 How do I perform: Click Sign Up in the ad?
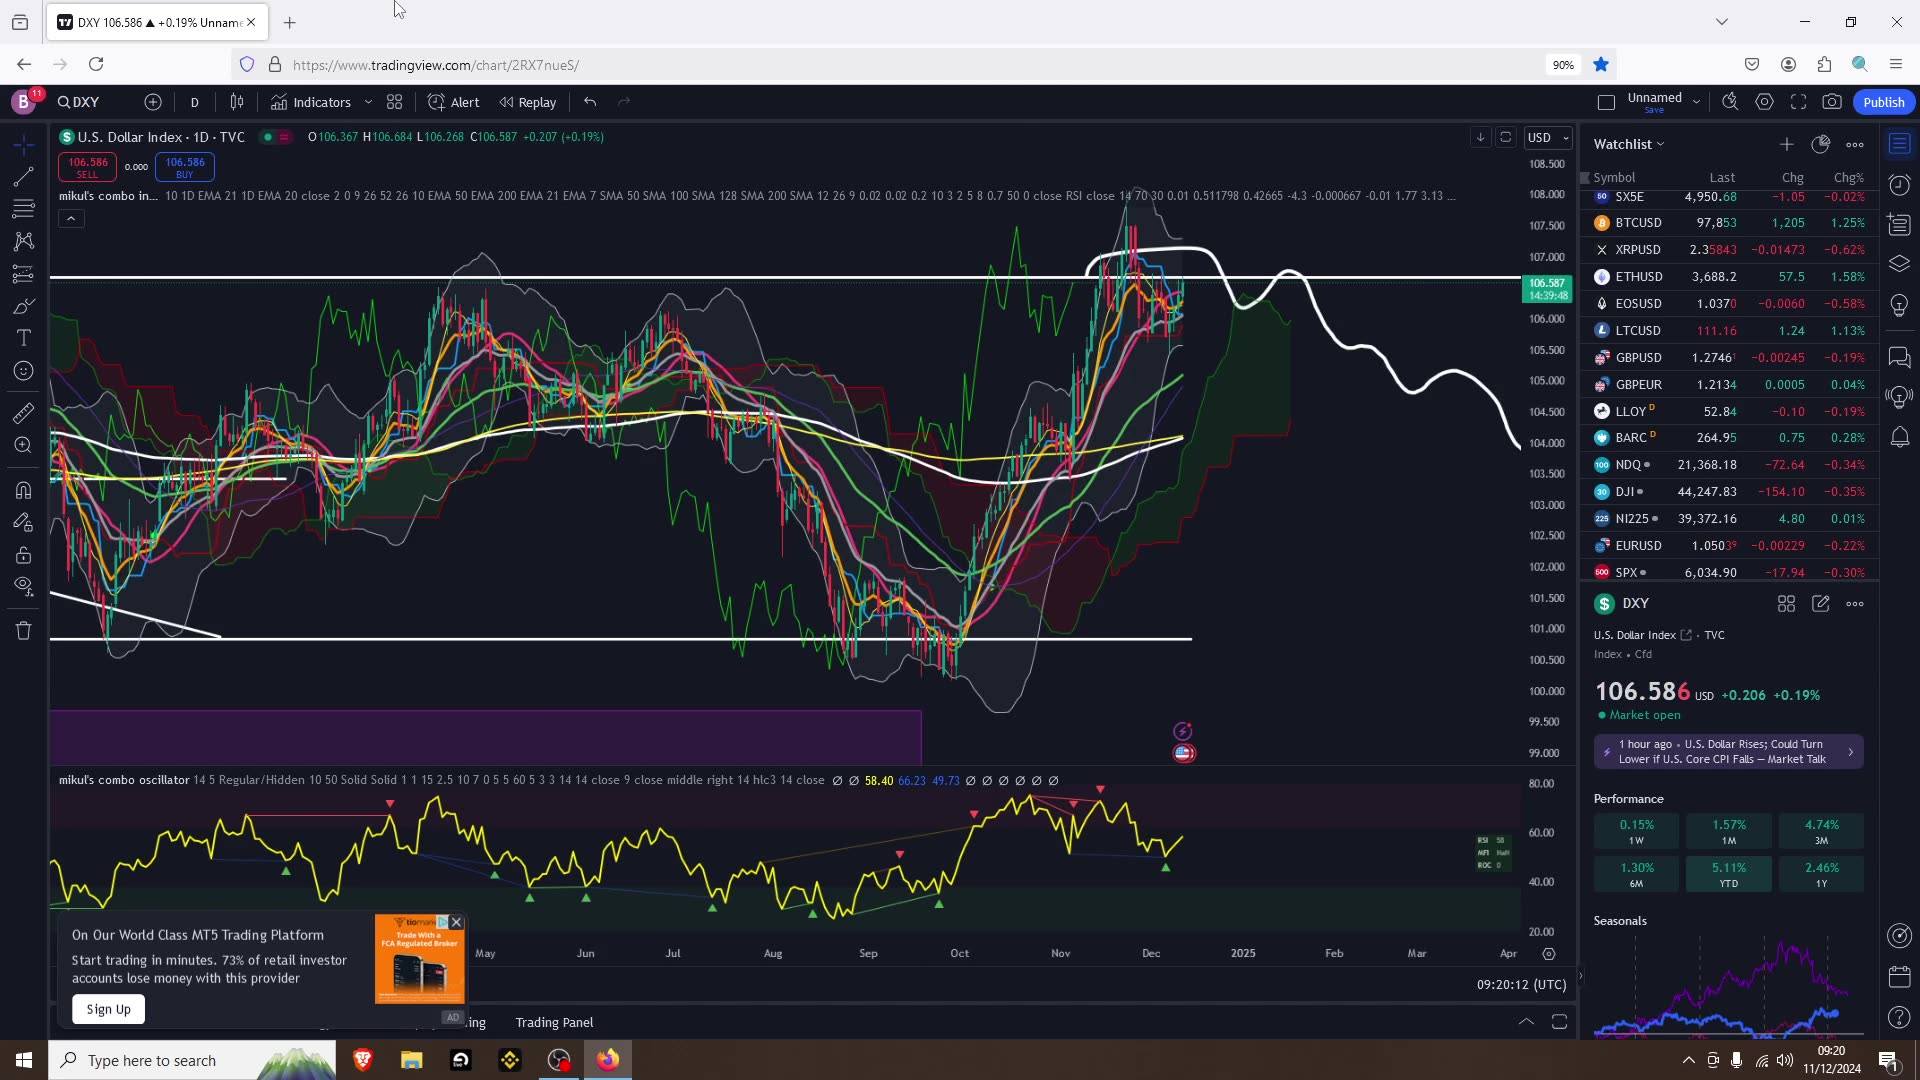click(108, 1009)
